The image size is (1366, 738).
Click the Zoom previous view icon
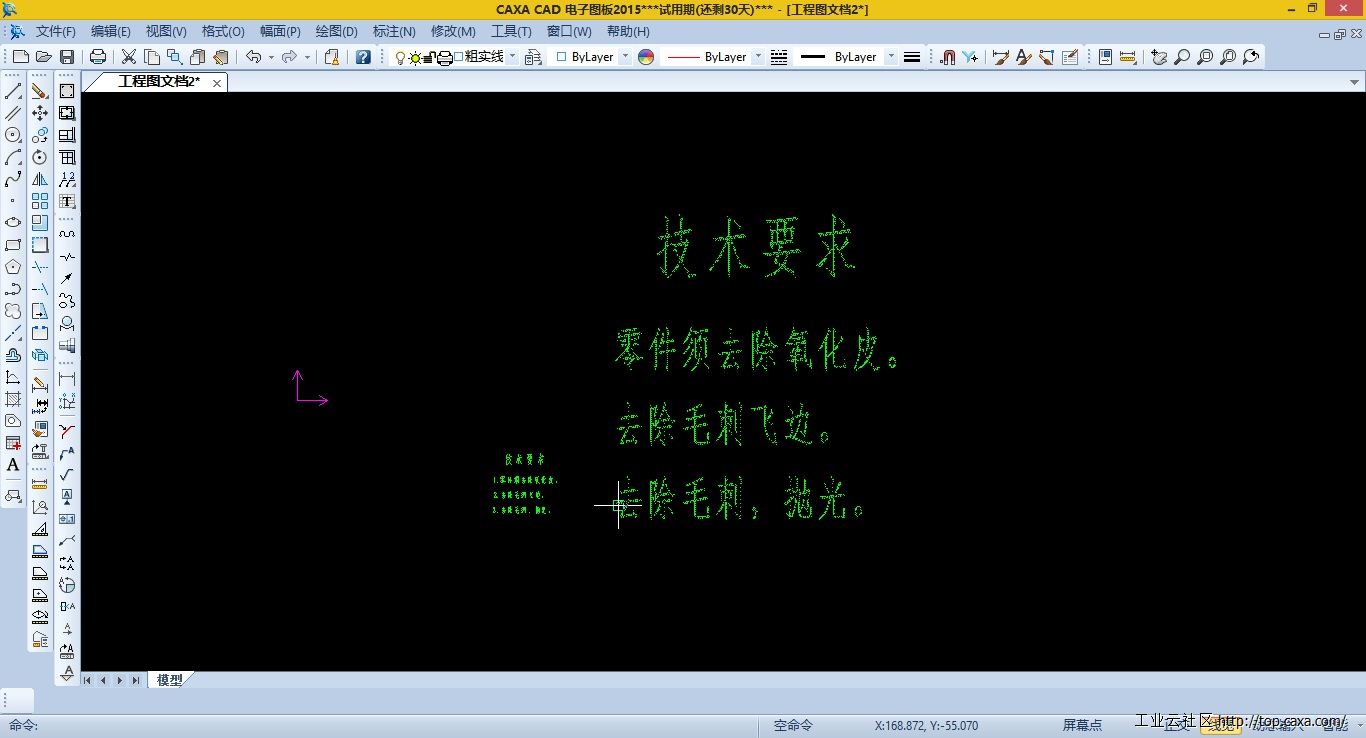pyautogui.click(x=1251, y=57)
